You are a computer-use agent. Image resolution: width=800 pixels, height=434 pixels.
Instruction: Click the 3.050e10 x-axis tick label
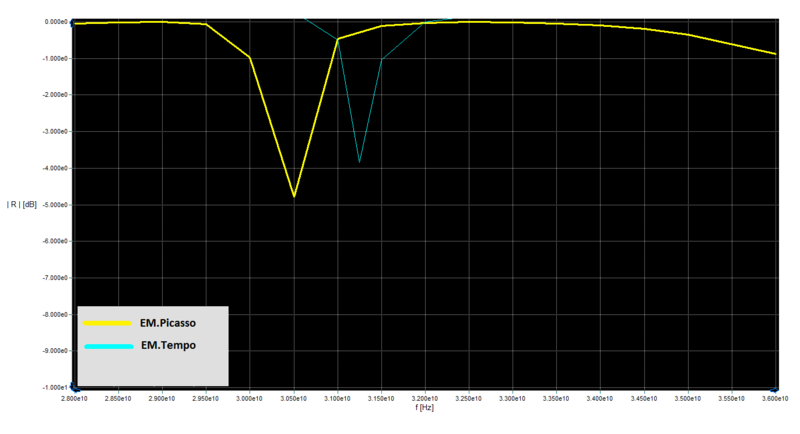click(x=293, y=398)
